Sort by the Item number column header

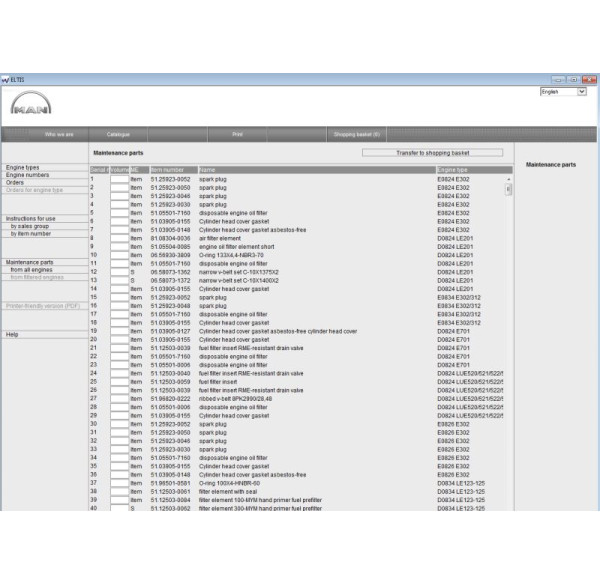[x=168, y=171]
